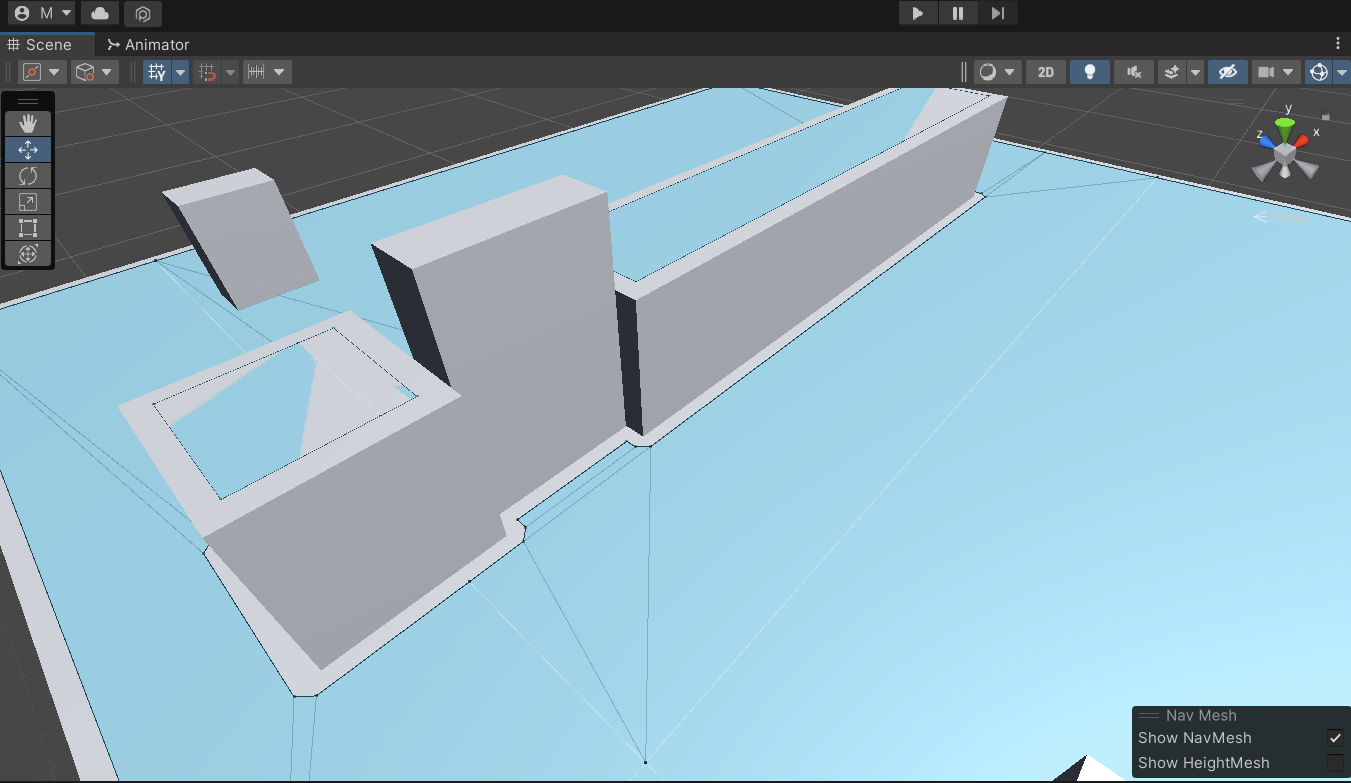Switch to the Scene tab

(x=47, y=44)
